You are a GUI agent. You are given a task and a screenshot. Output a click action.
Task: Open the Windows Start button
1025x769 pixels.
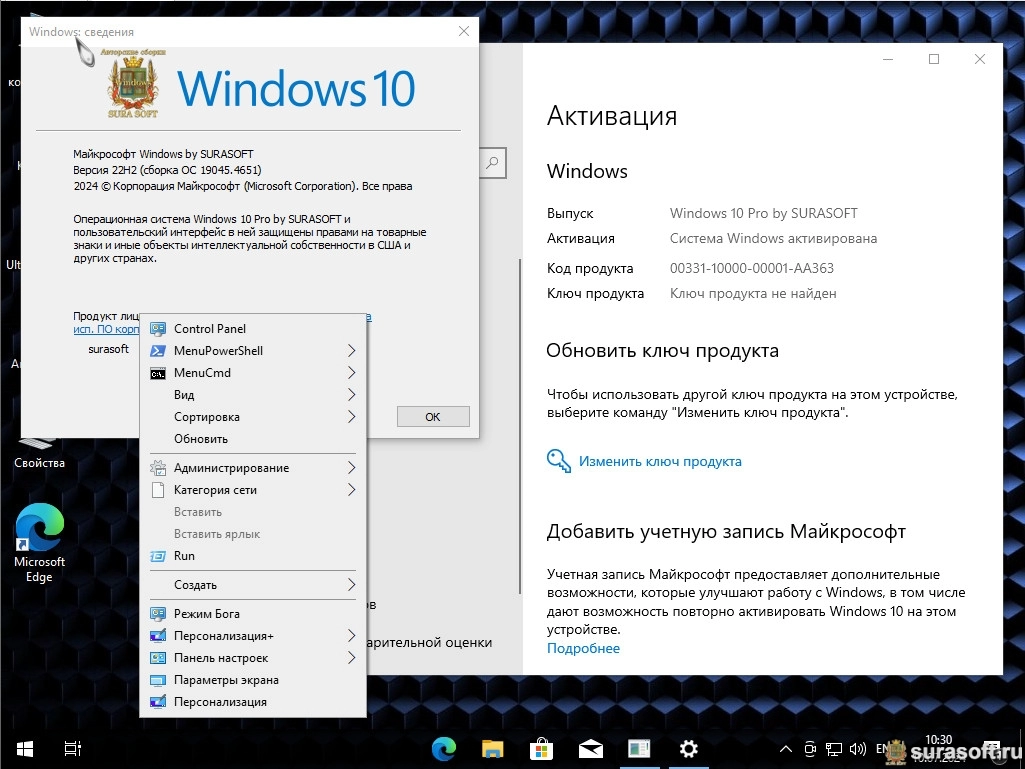(x=25, y=749)
